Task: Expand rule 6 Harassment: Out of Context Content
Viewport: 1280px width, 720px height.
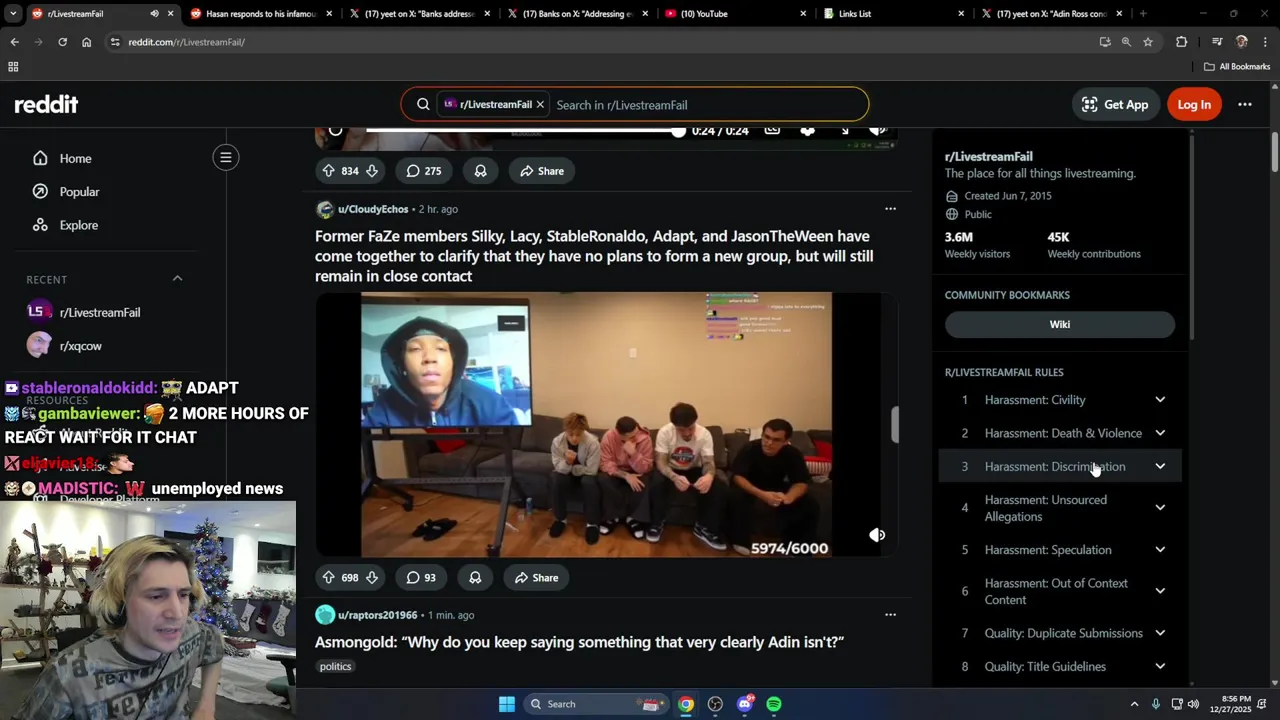Action: 1060,591
